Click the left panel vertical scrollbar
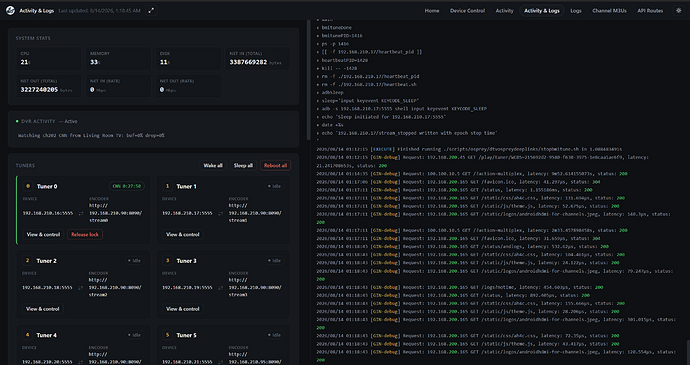This screenshot has height=365, width=690. (308, 79)
